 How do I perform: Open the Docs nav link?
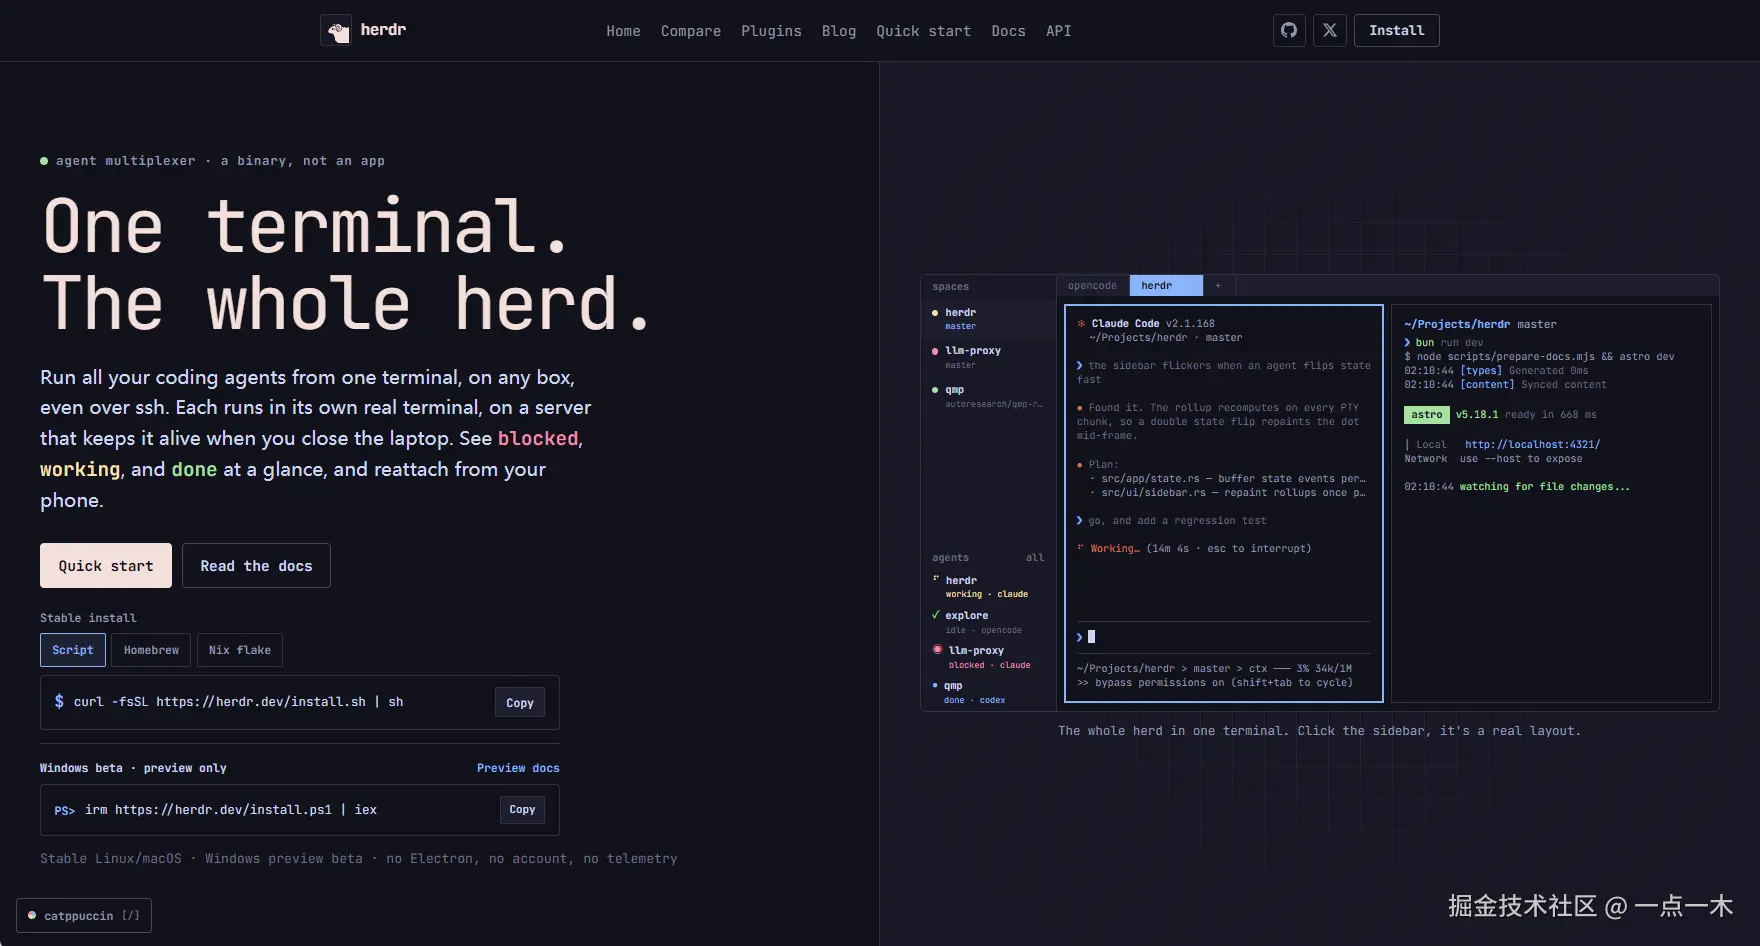coord(1008,31)
